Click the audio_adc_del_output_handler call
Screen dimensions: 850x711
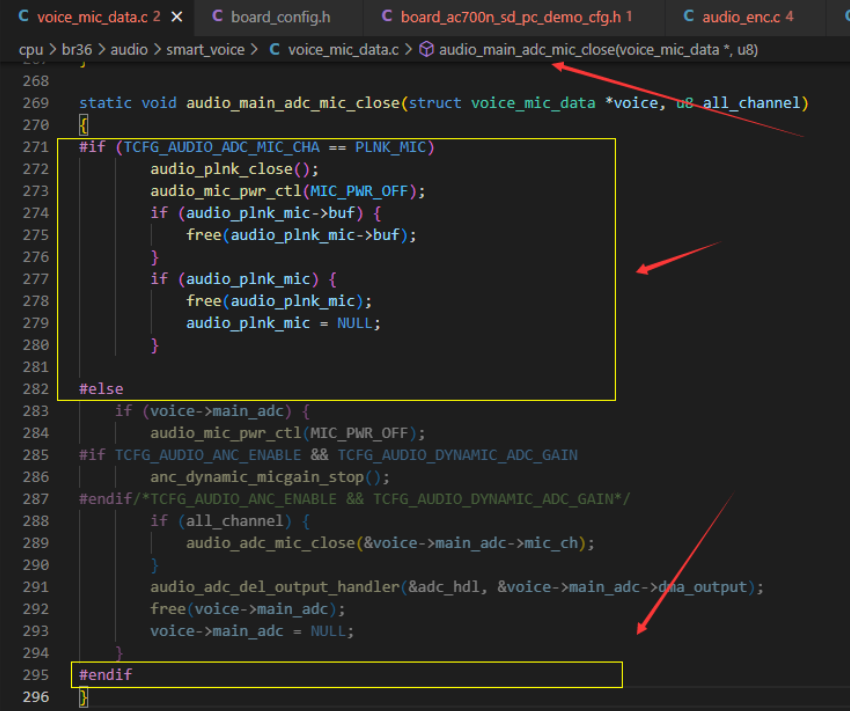(x=457, y=587)
